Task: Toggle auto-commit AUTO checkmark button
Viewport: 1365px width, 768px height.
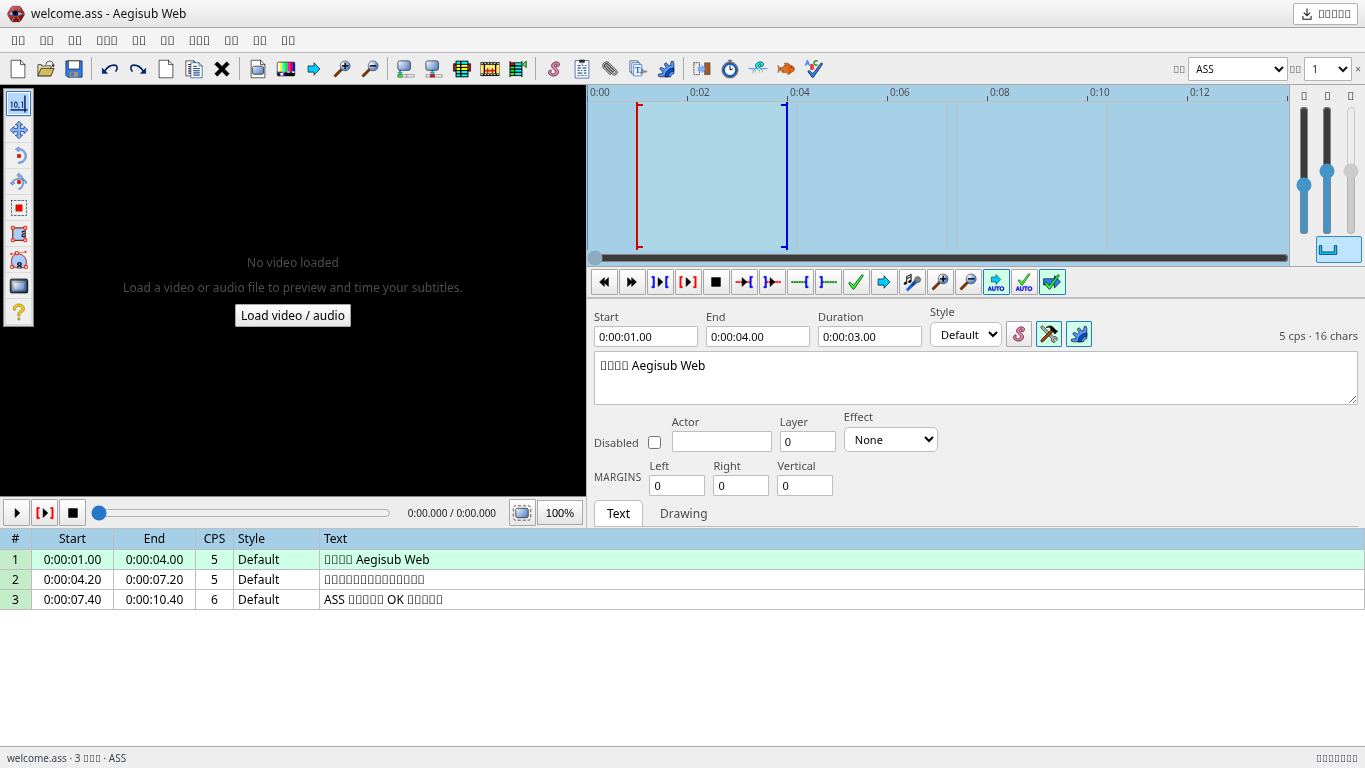Action: click(x=1023, y=282)
